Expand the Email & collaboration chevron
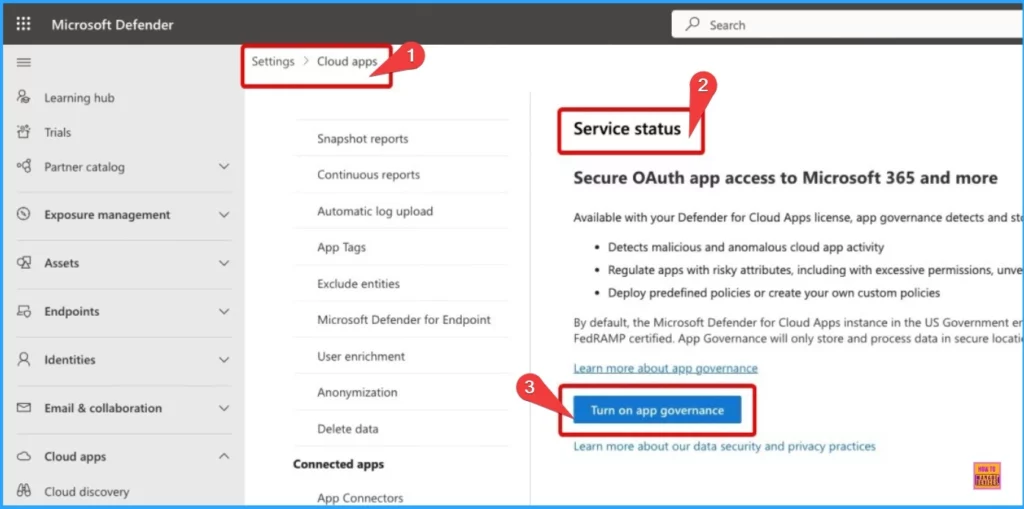Viewport: 1024px width, 509px height. point(224,408)
